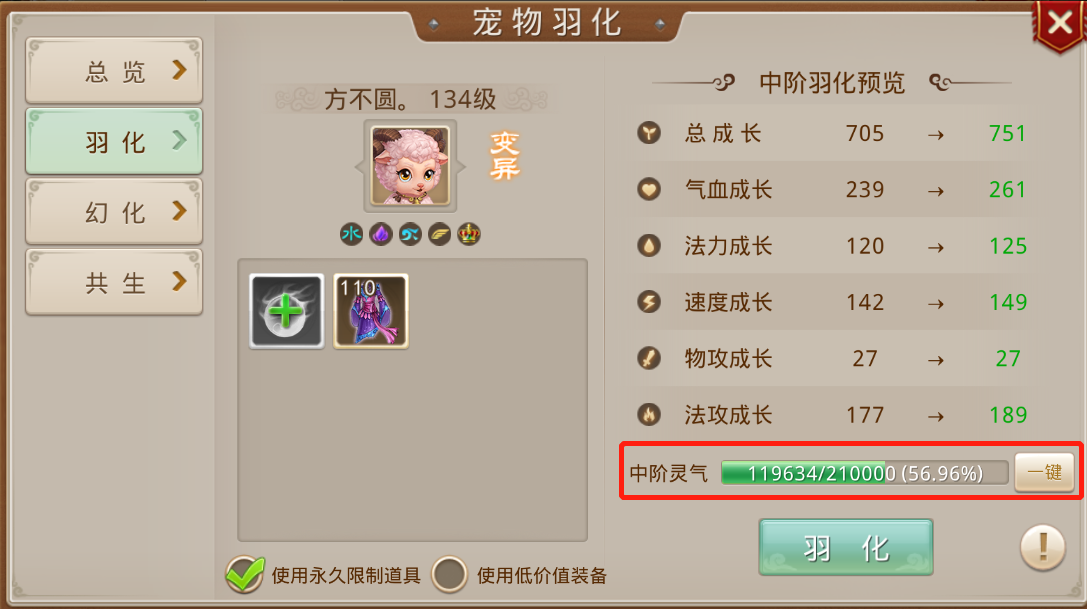Click the green 羽化 button
Viewport: 1087px width, 609px height.
click(x=846, y=547)
